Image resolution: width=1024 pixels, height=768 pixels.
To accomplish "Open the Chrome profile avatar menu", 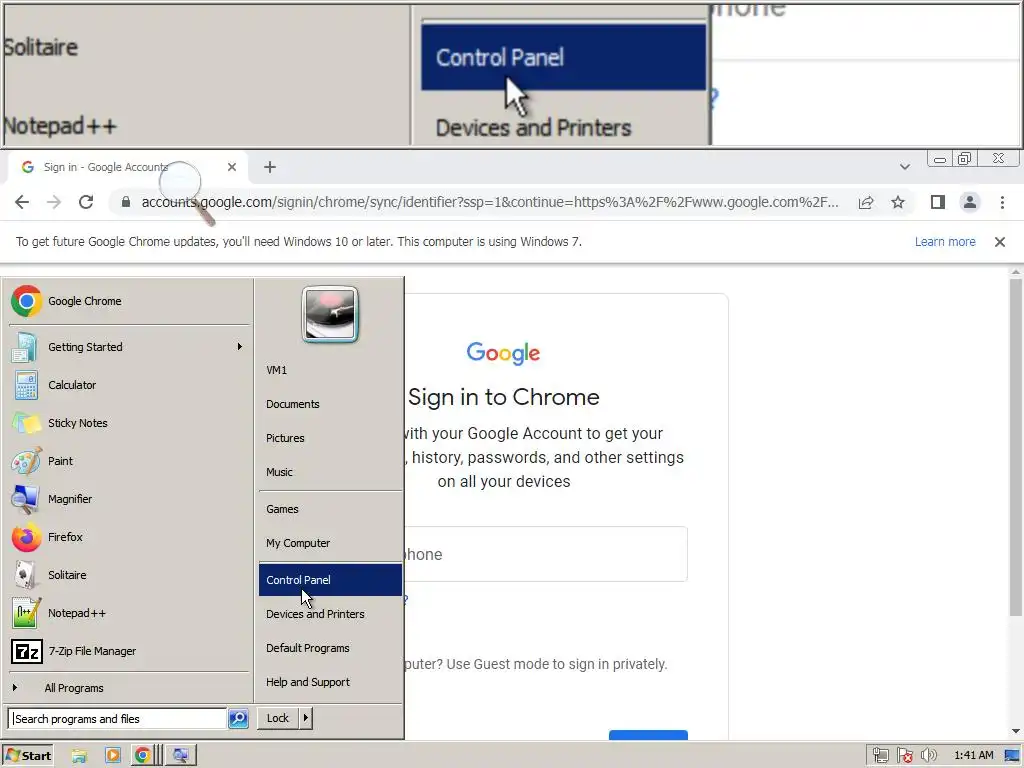I will 970,202.
